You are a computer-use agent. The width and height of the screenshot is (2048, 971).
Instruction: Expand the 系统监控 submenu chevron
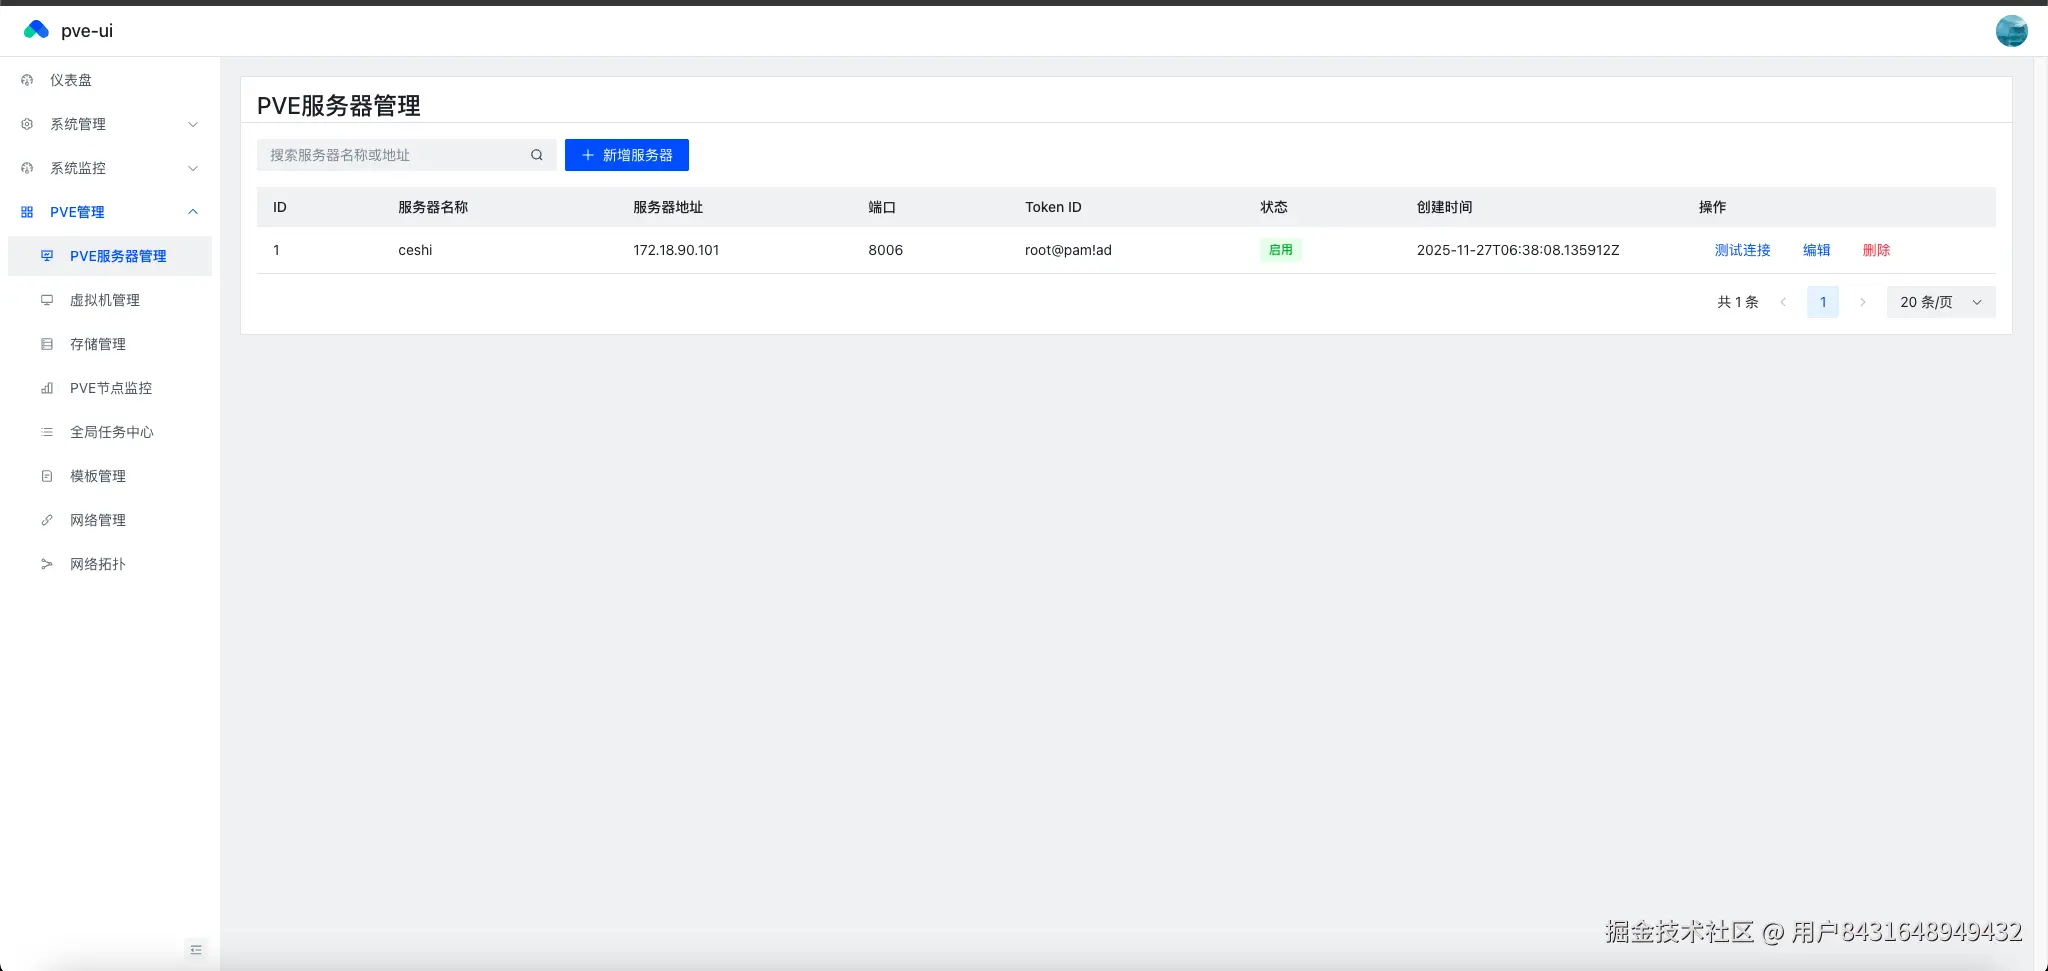click(x=193, y=168)
